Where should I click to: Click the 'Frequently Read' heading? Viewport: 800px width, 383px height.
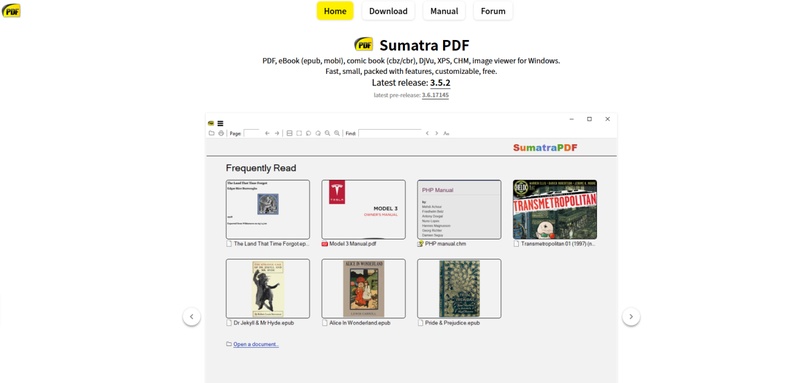(261, 168)
